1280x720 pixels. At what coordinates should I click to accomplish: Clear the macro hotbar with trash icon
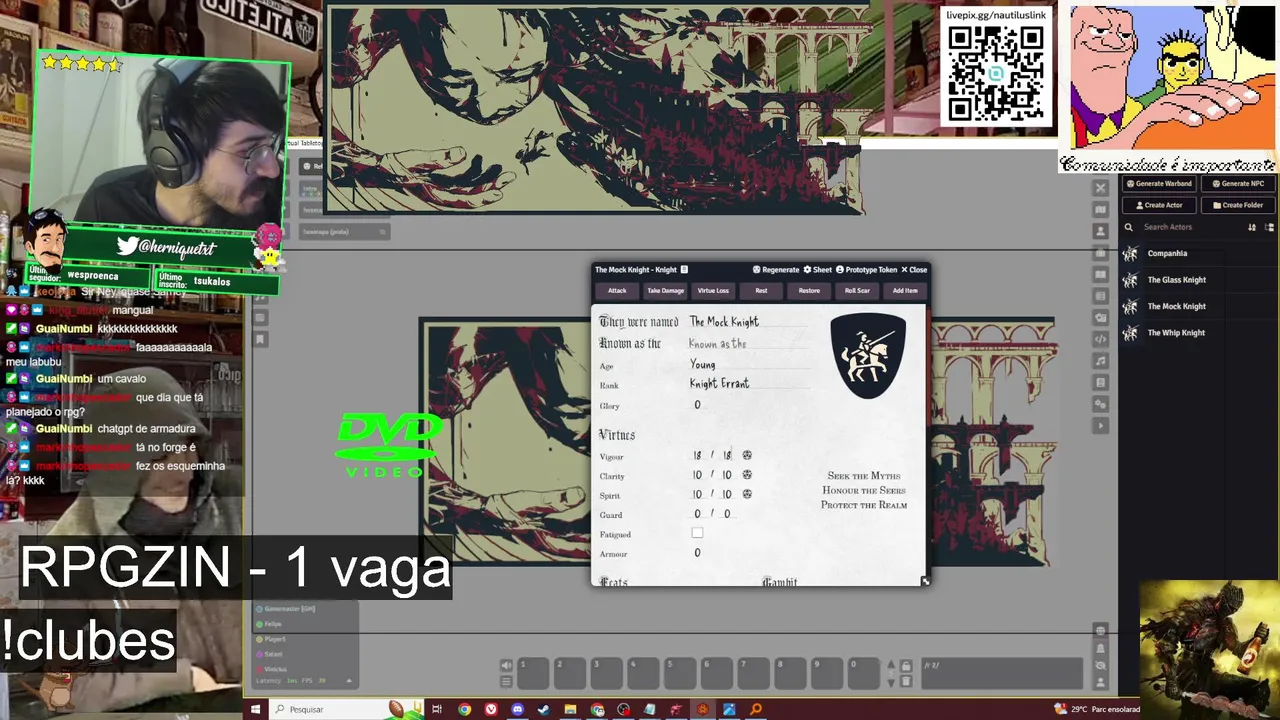click(x=906, y=681)
